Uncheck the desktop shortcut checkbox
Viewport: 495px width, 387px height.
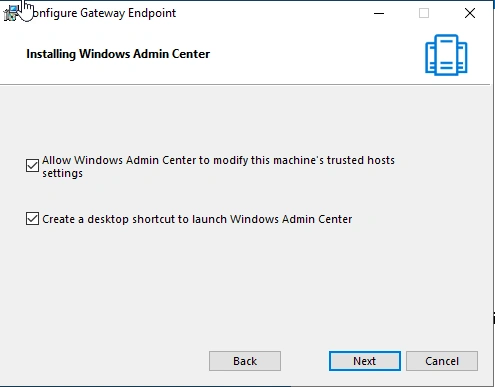click(32, 219)
